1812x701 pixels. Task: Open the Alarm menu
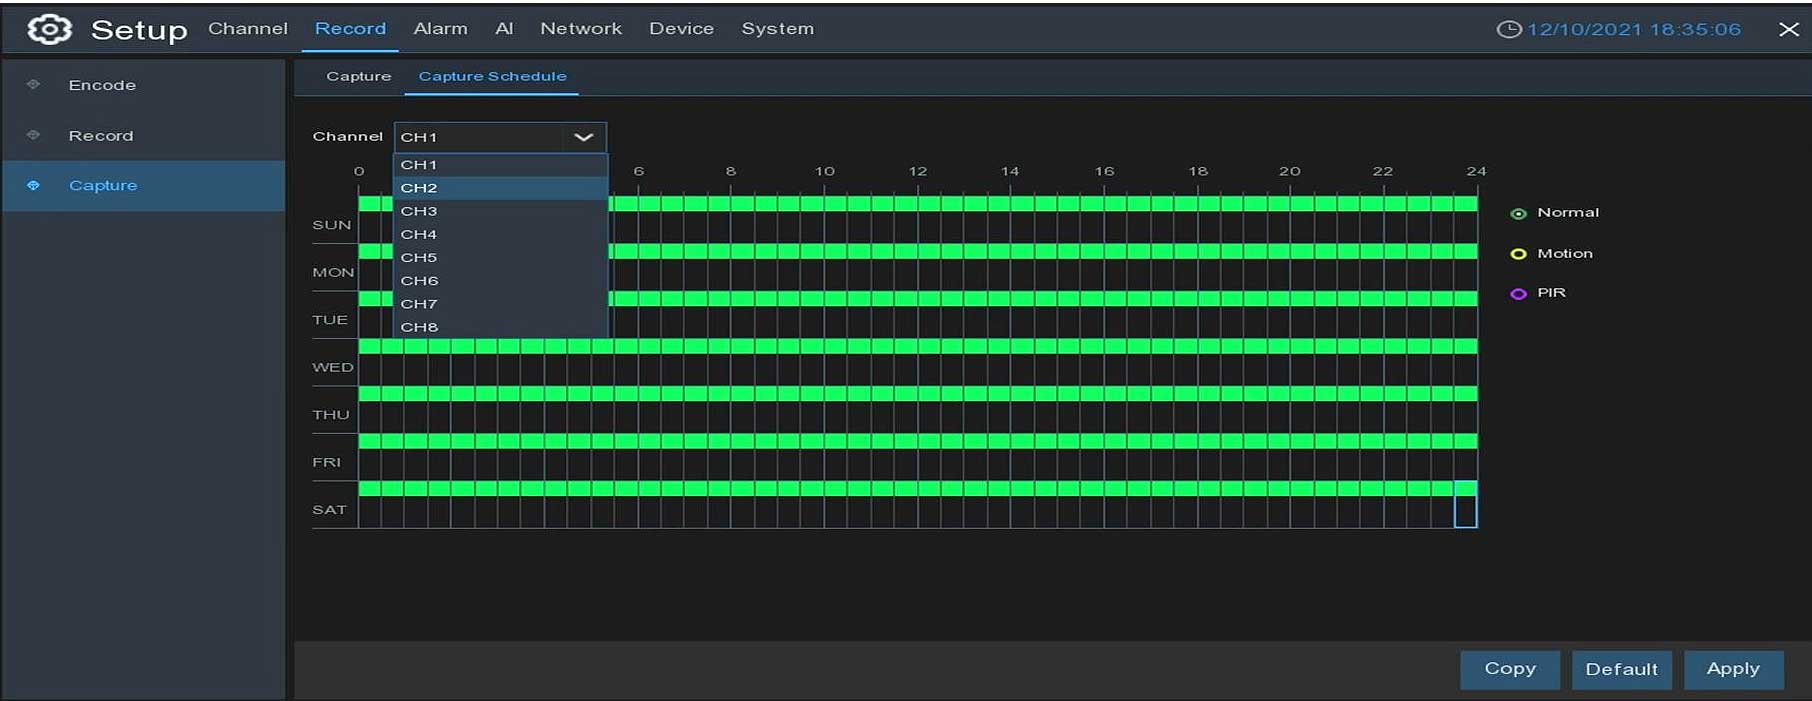point(440,29)
